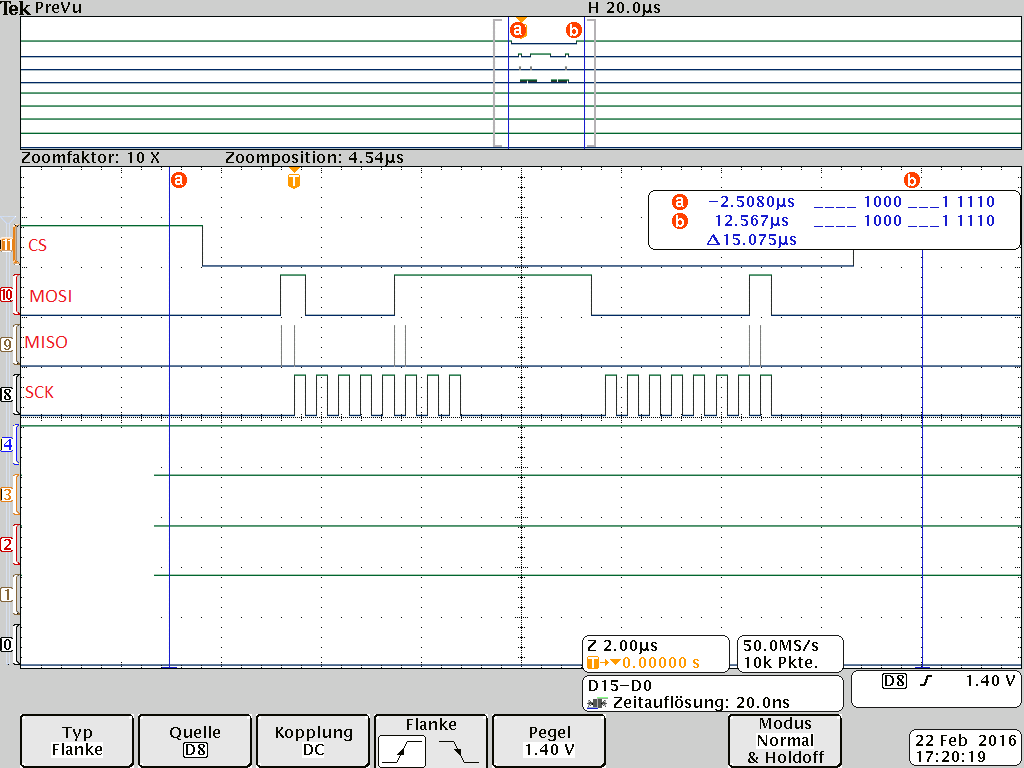This screenshot has height=768, width=1024.
Task: Select the Kopplung DC menu button
Action: [313, 741]
